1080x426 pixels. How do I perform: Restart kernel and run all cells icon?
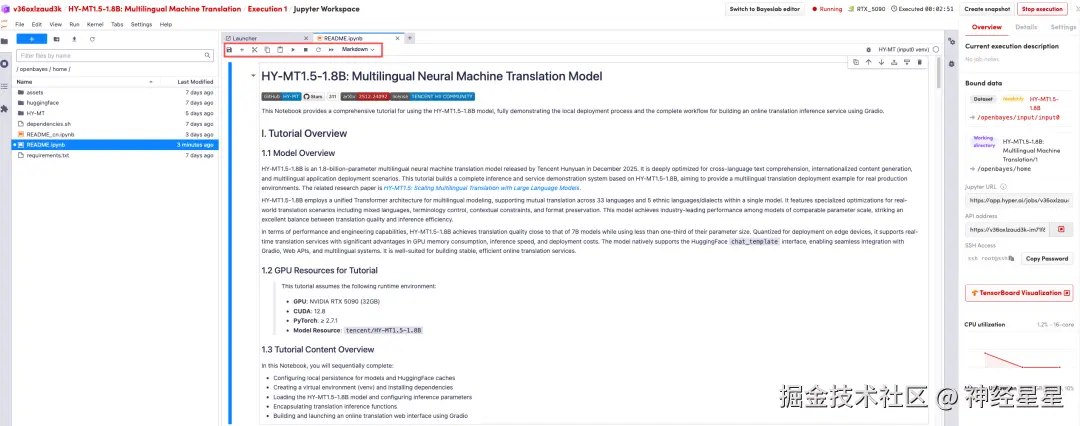[331, 50]
